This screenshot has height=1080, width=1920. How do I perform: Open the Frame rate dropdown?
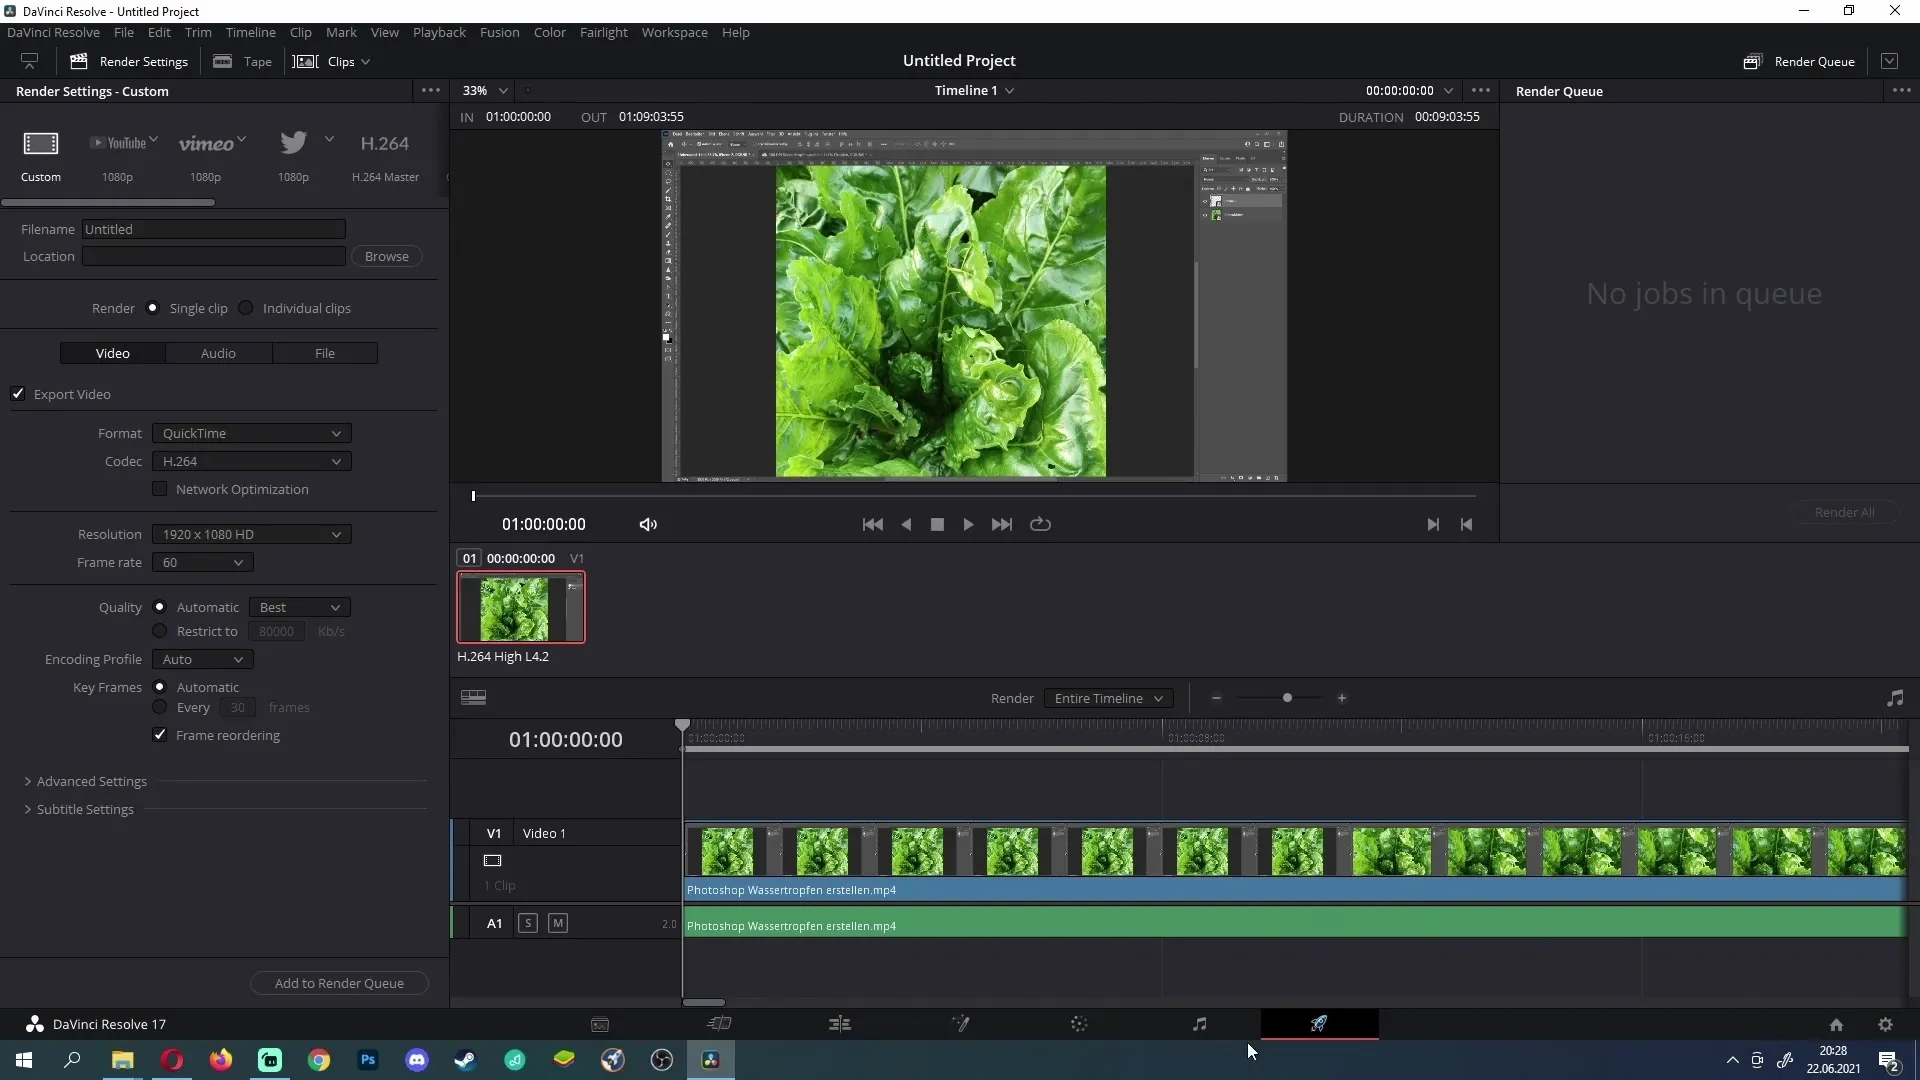click(199, 562)
